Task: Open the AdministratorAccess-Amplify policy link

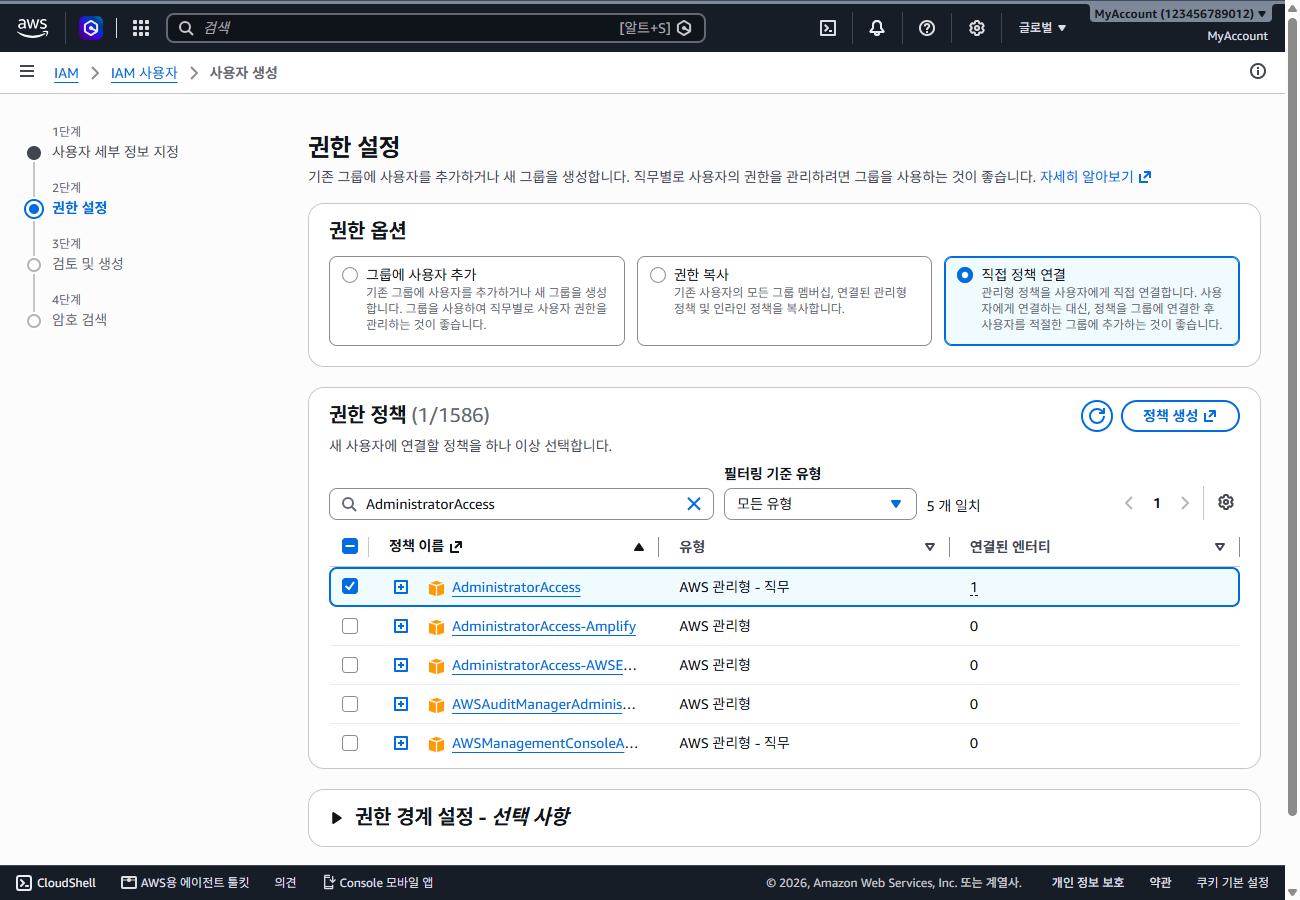Action: [x=544, y=626]
